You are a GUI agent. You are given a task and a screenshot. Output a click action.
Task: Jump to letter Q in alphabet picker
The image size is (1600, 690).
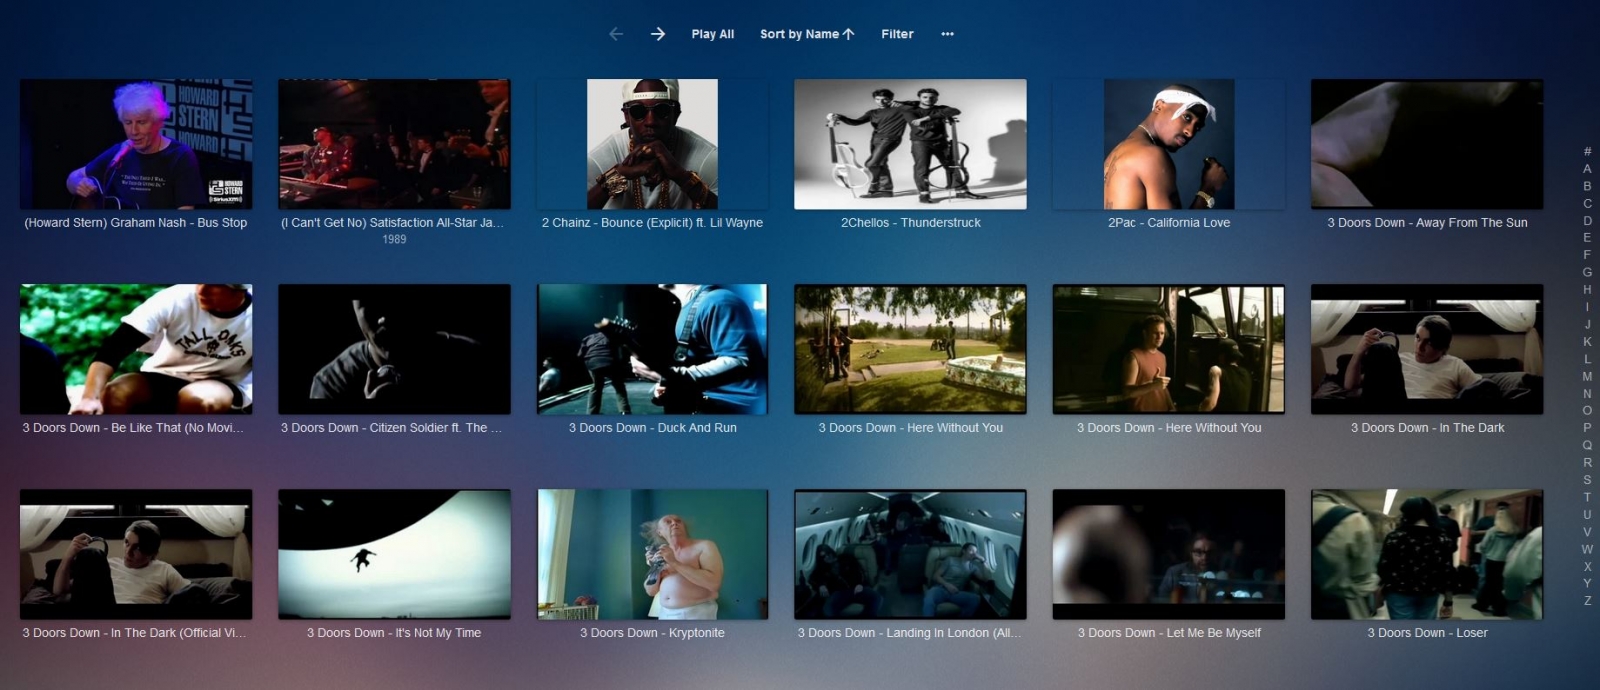[1587, 445]
